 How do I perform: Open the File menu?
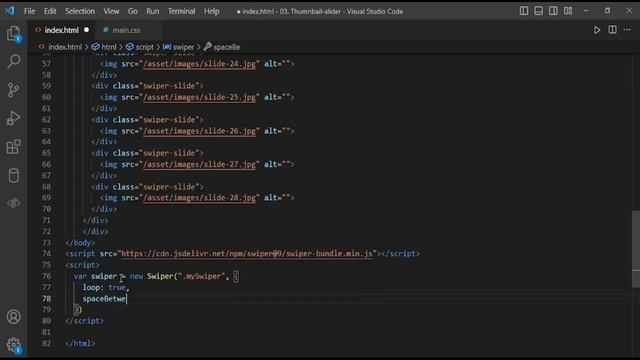pyautogui.click(x=29, y=11)
